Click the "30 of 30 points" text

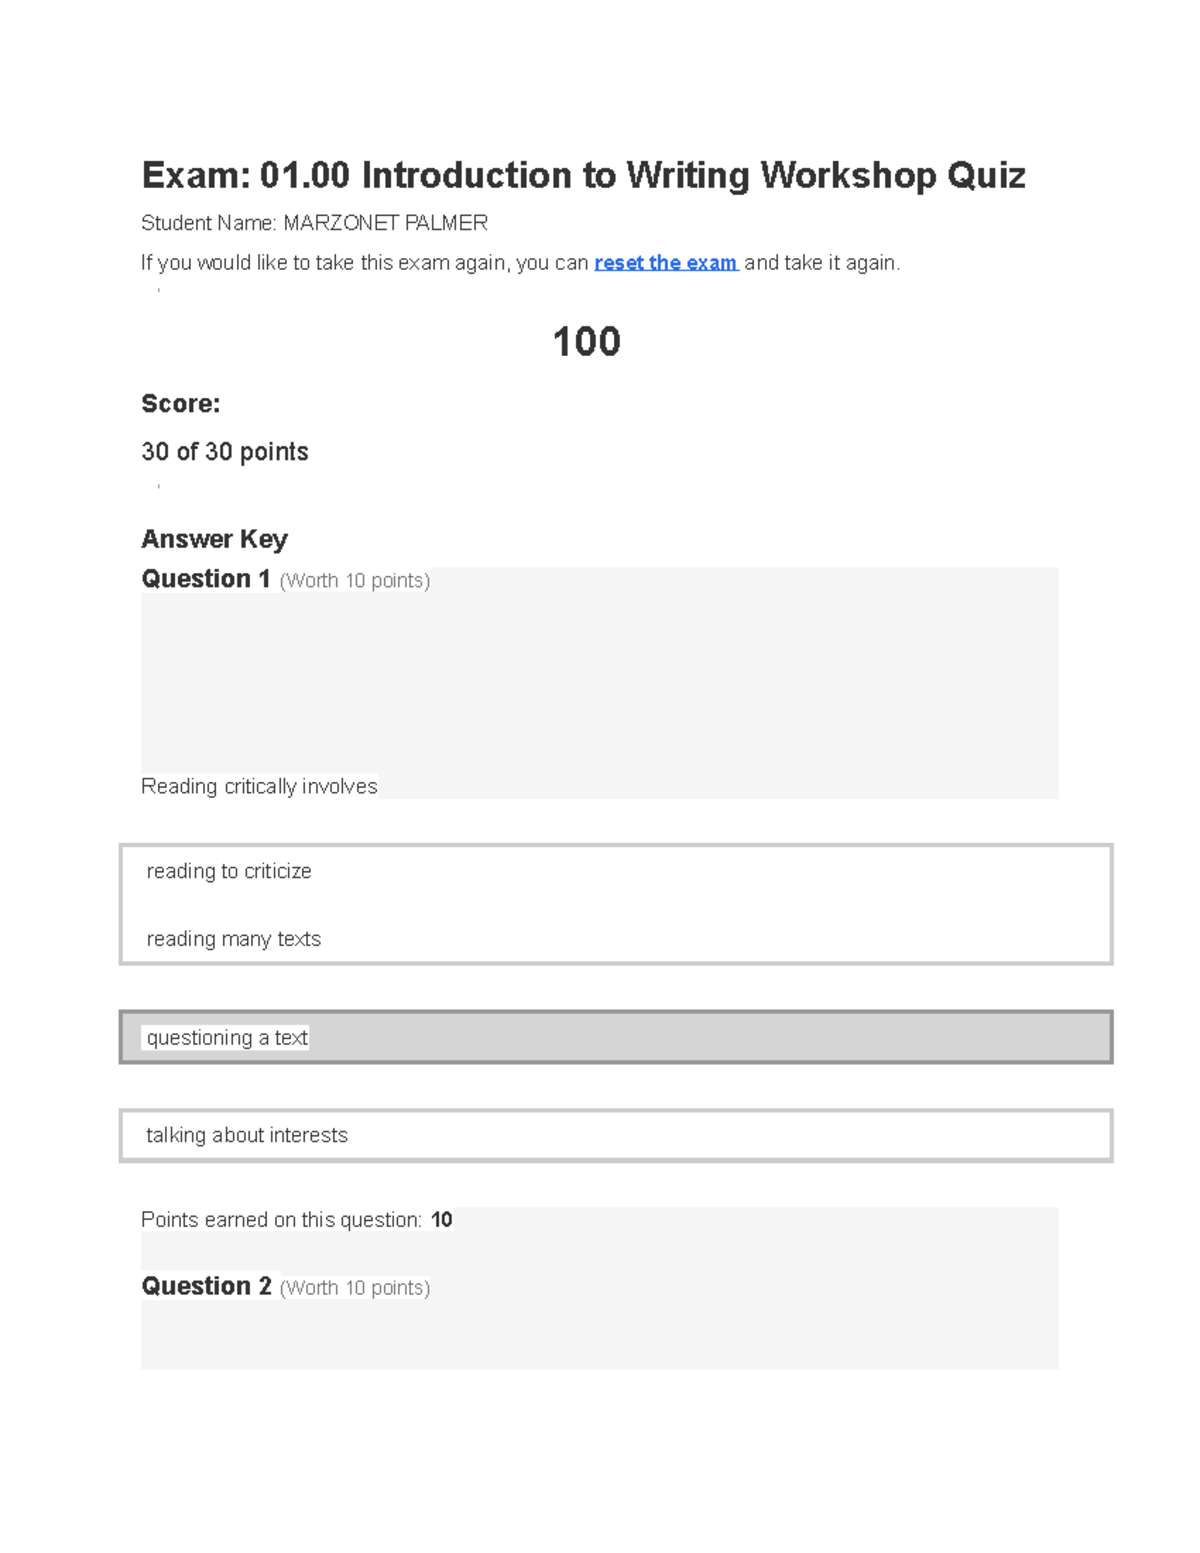click(x=225, y=452)
